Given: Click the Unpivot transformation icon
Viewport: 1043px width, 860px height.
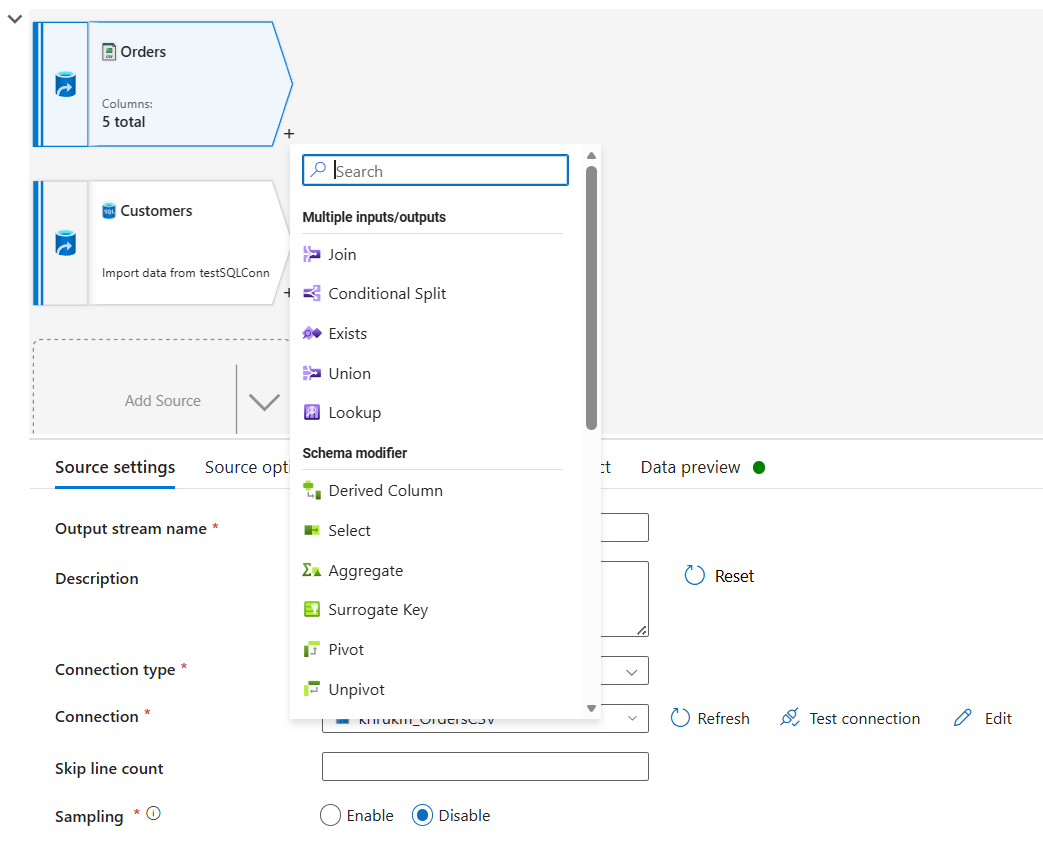Looking at the screenshot, I should (311, 689).
